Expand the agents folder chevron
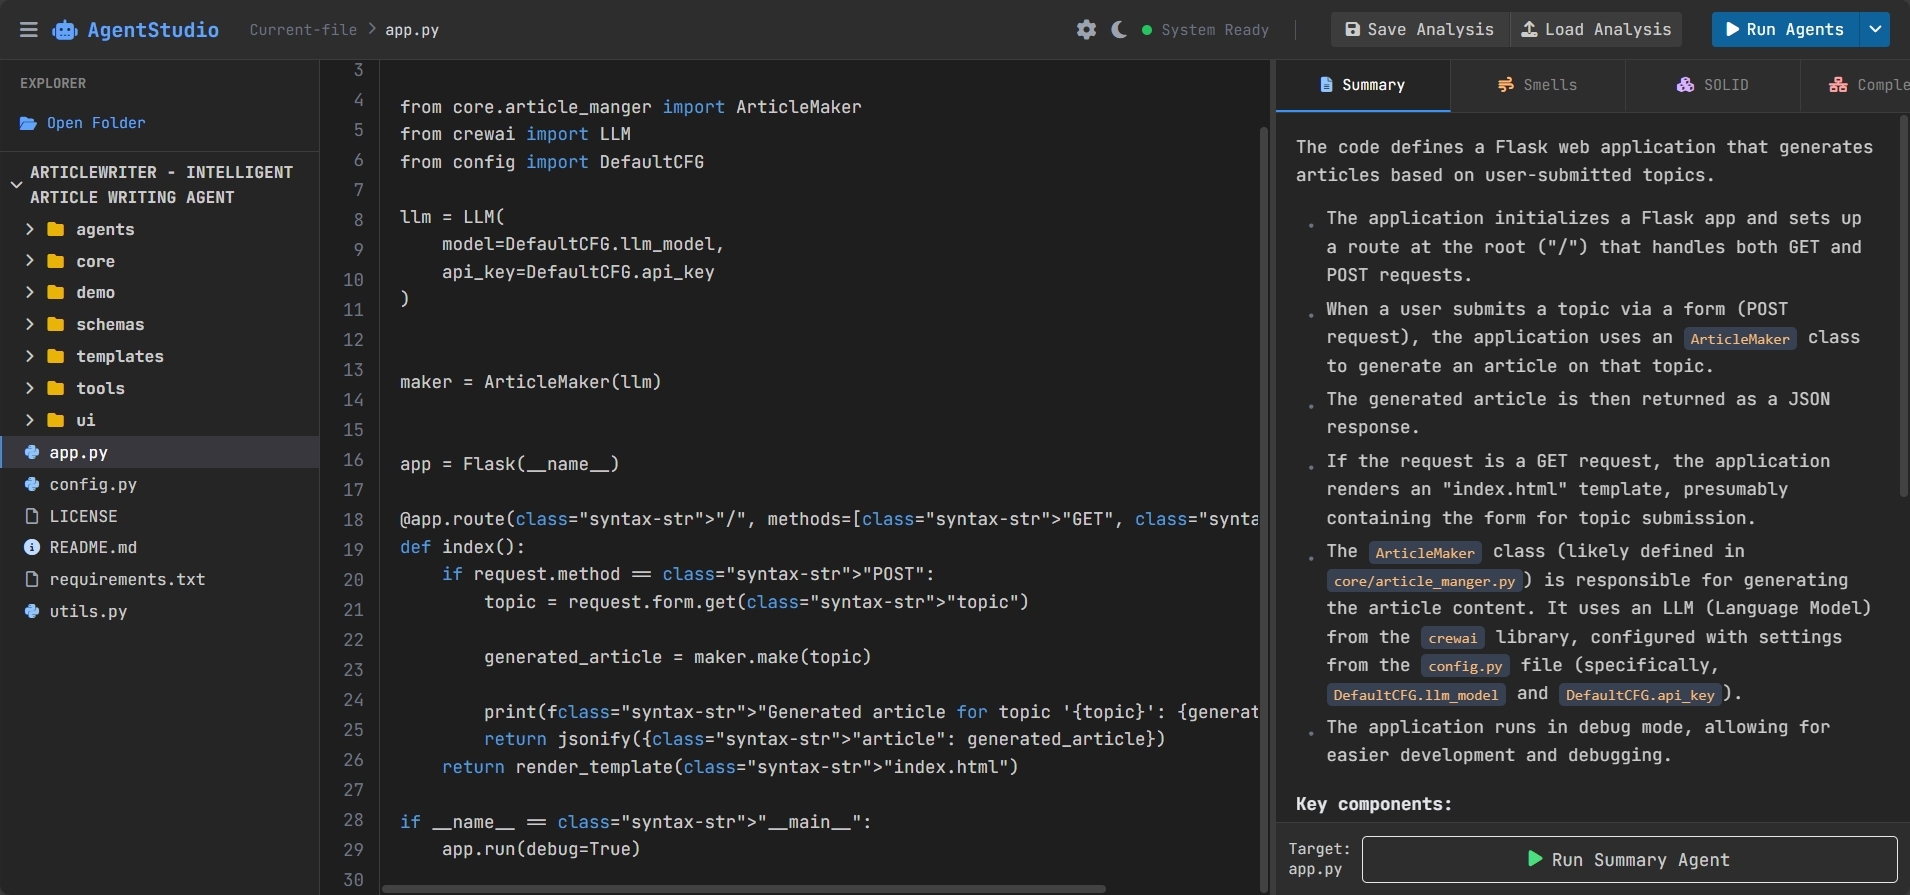The image size is (1910, 895). tap(30, 229)
